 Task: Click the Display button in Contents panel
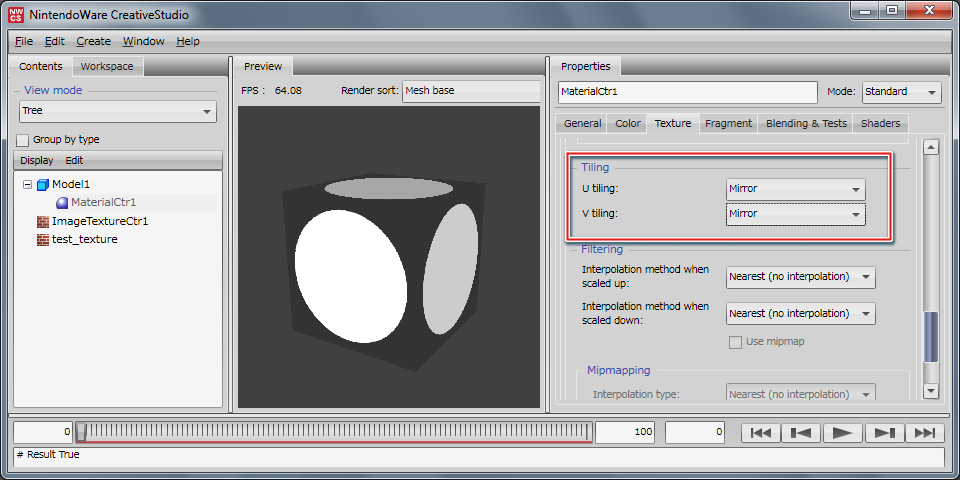[x=37, y=160]
